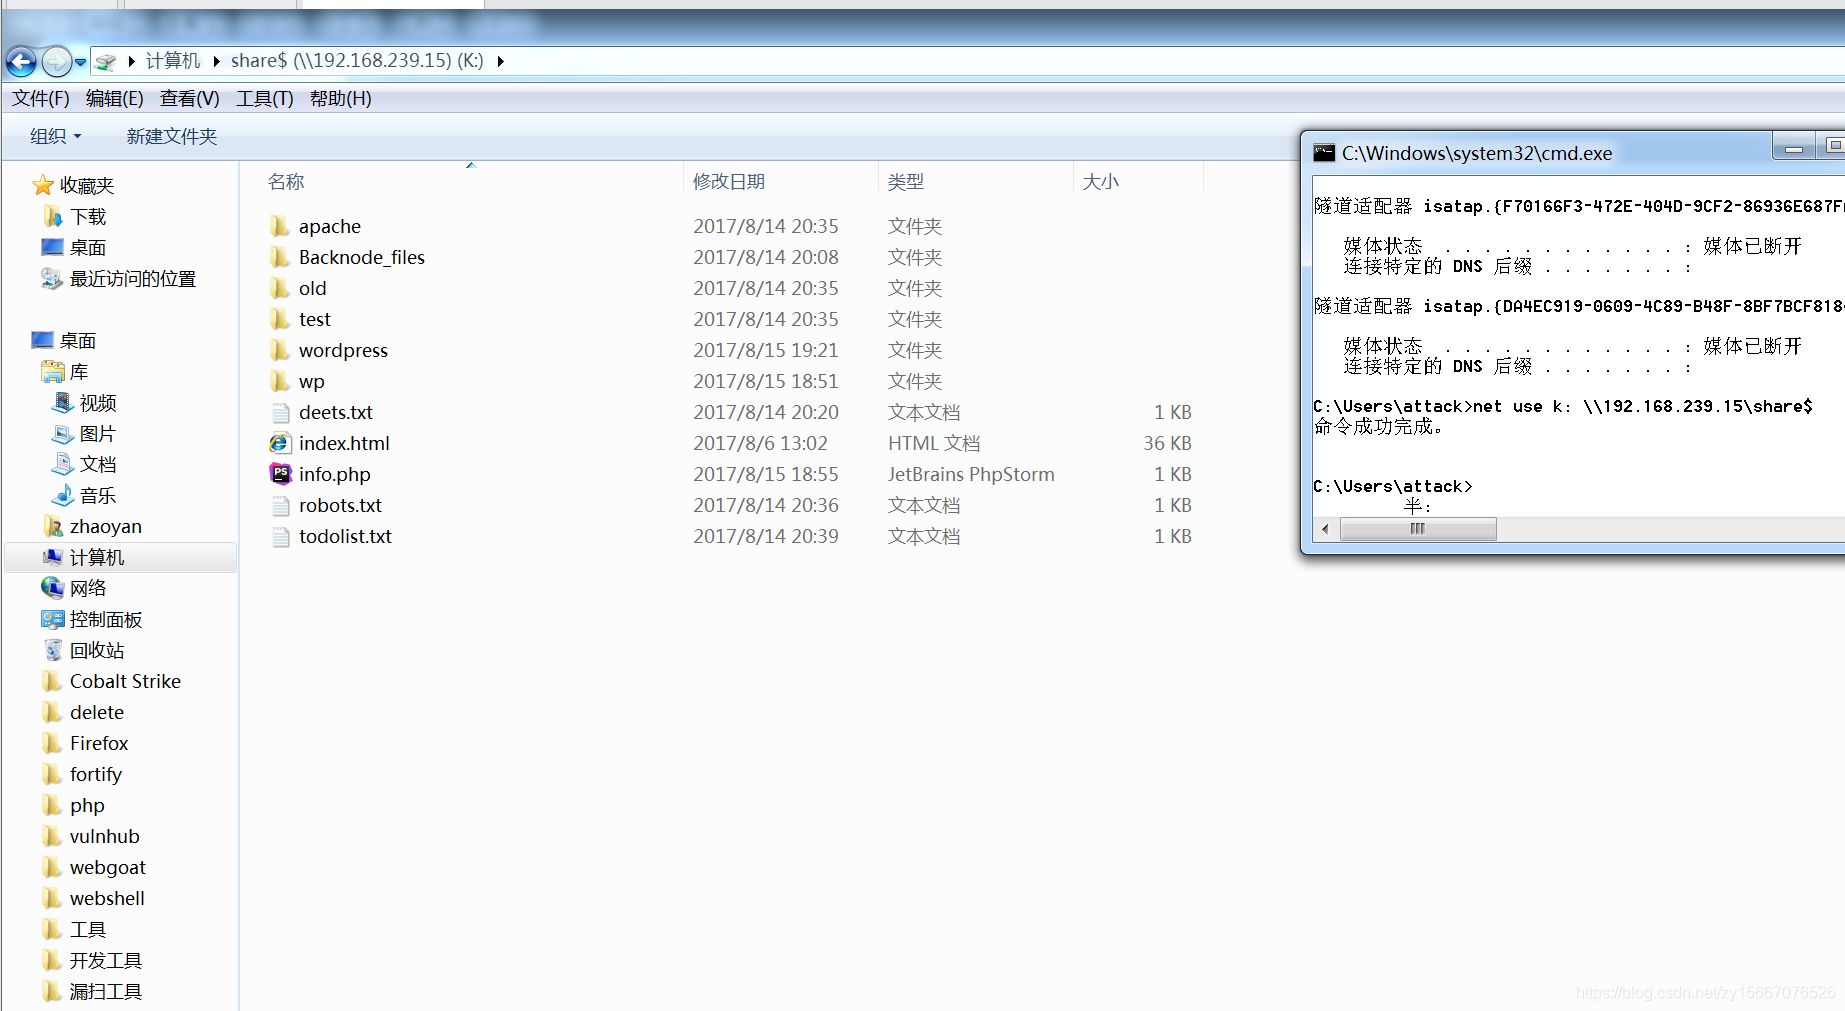Click the network drive icon in address bar
The width and height of the screenshot is (1845, 1011).
coord(106,62)
